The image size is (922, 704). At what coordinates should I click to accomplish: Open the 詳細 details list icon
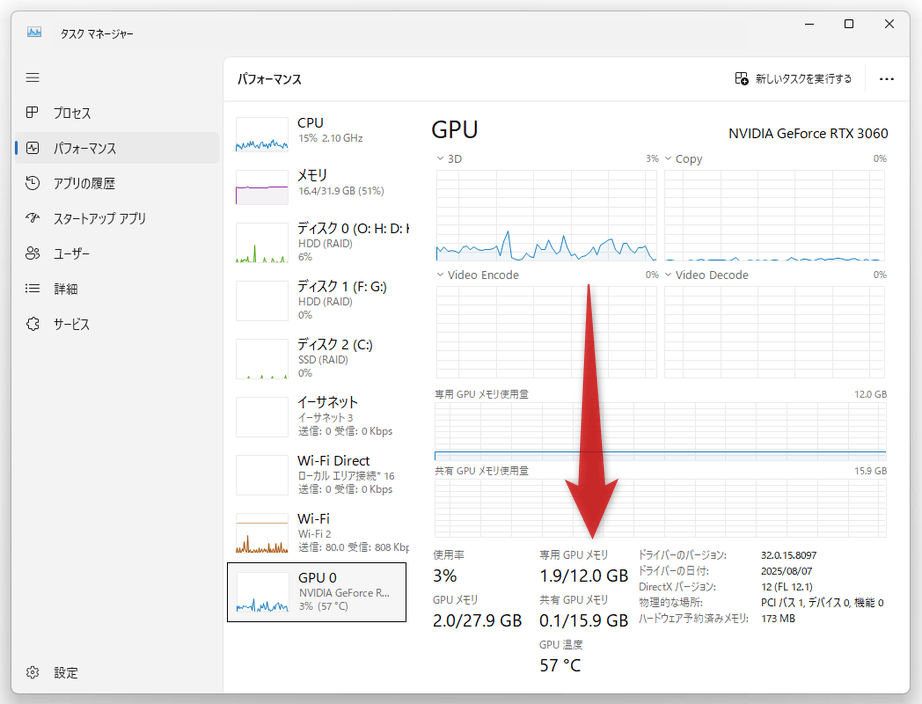(32, 289)
